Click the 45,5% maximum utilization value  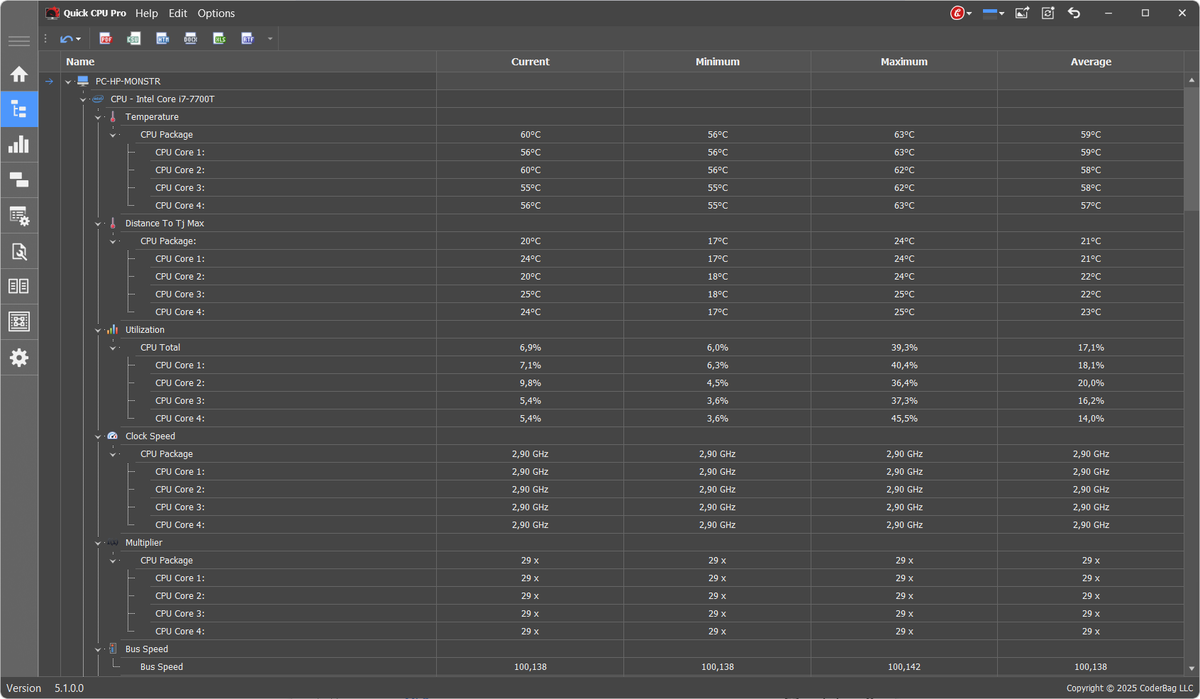click(904, 419)
